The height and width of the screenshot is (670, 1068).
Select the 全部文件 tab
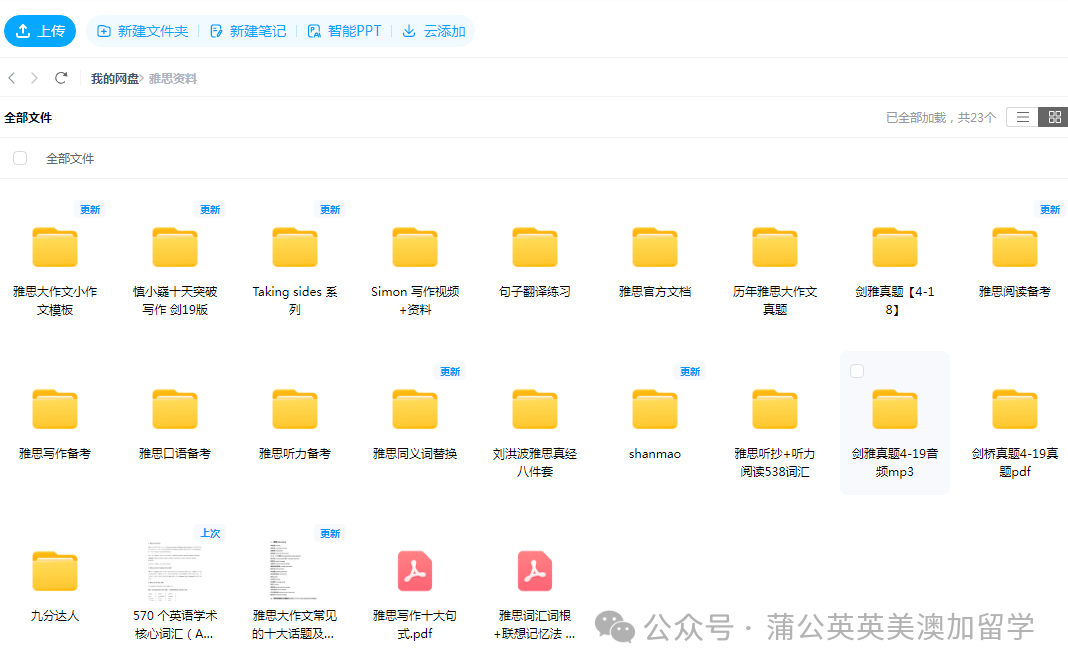(x=29, y=117)
